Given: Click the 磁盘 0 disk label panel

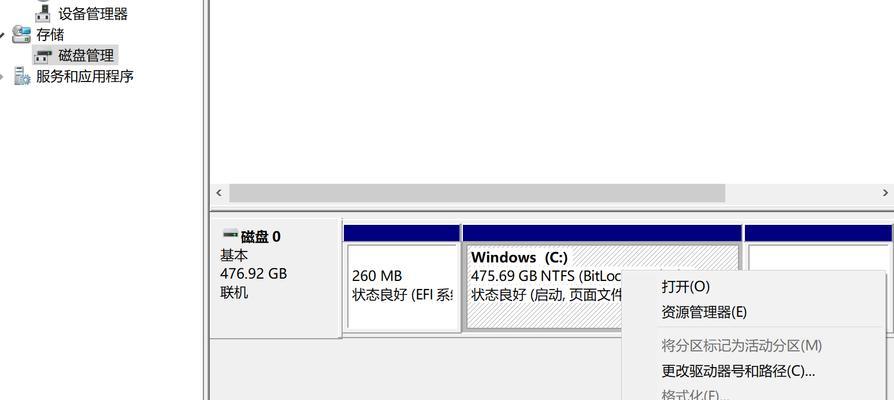Looking at the screenshot, I should coord(274,275).
